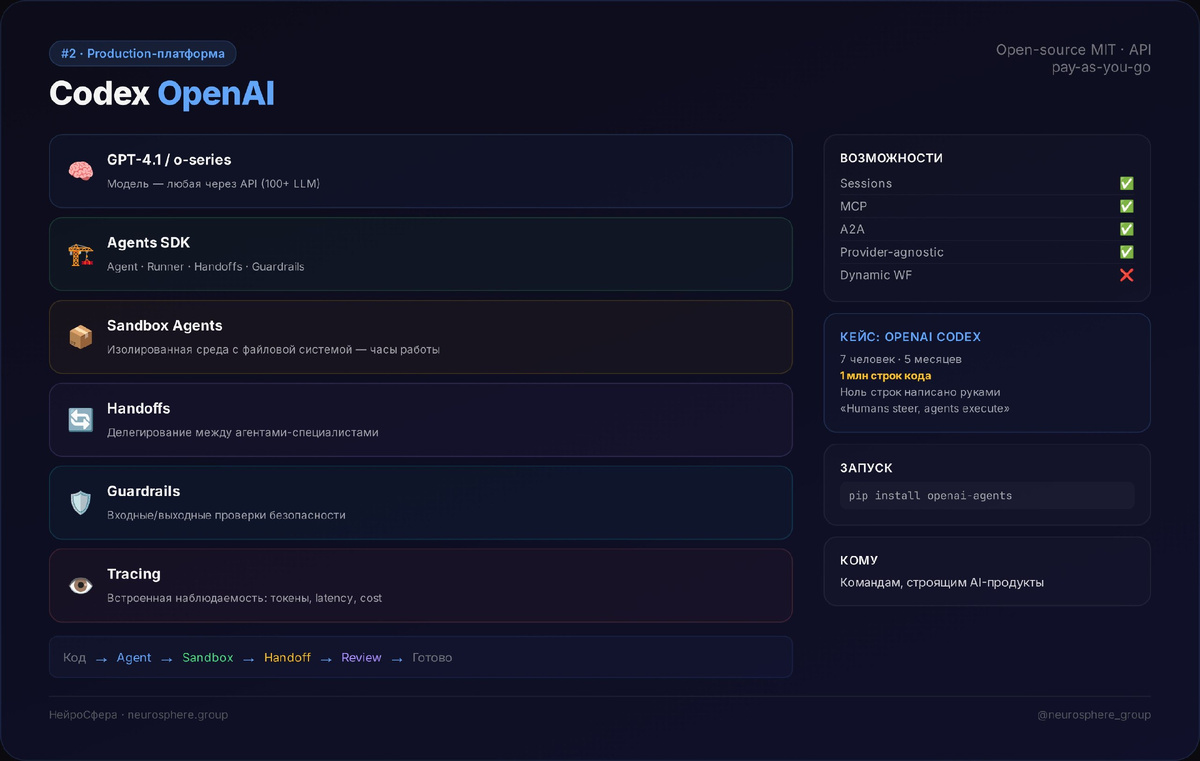Screen dimensions: 1200x761
Task: Select the Handoffs card heading
Action: 139,409
